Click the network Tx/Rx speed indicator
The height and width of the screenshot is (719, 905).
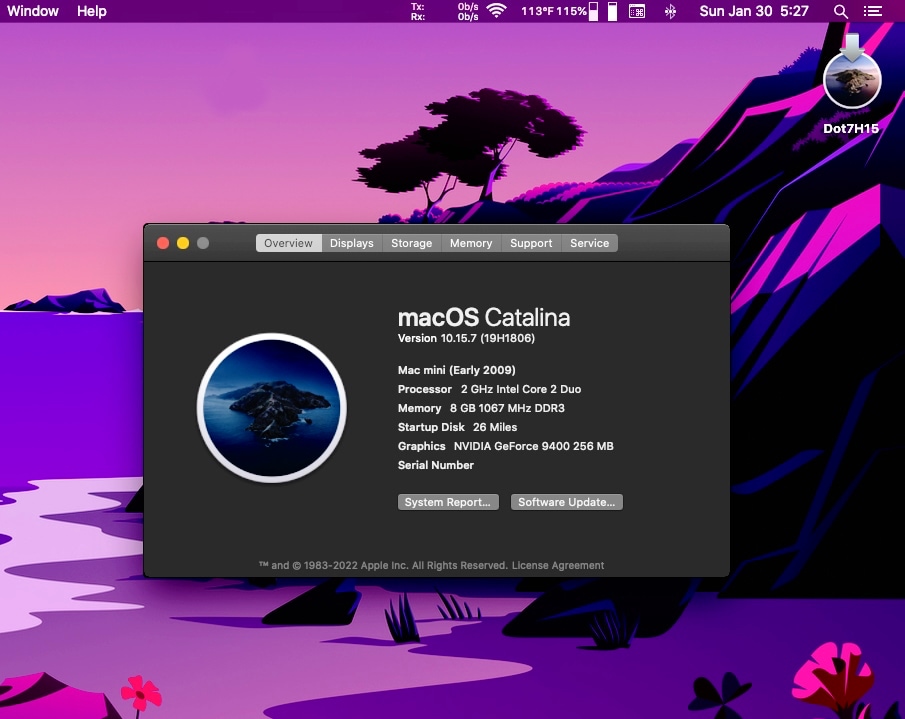[x=444, y=12]
